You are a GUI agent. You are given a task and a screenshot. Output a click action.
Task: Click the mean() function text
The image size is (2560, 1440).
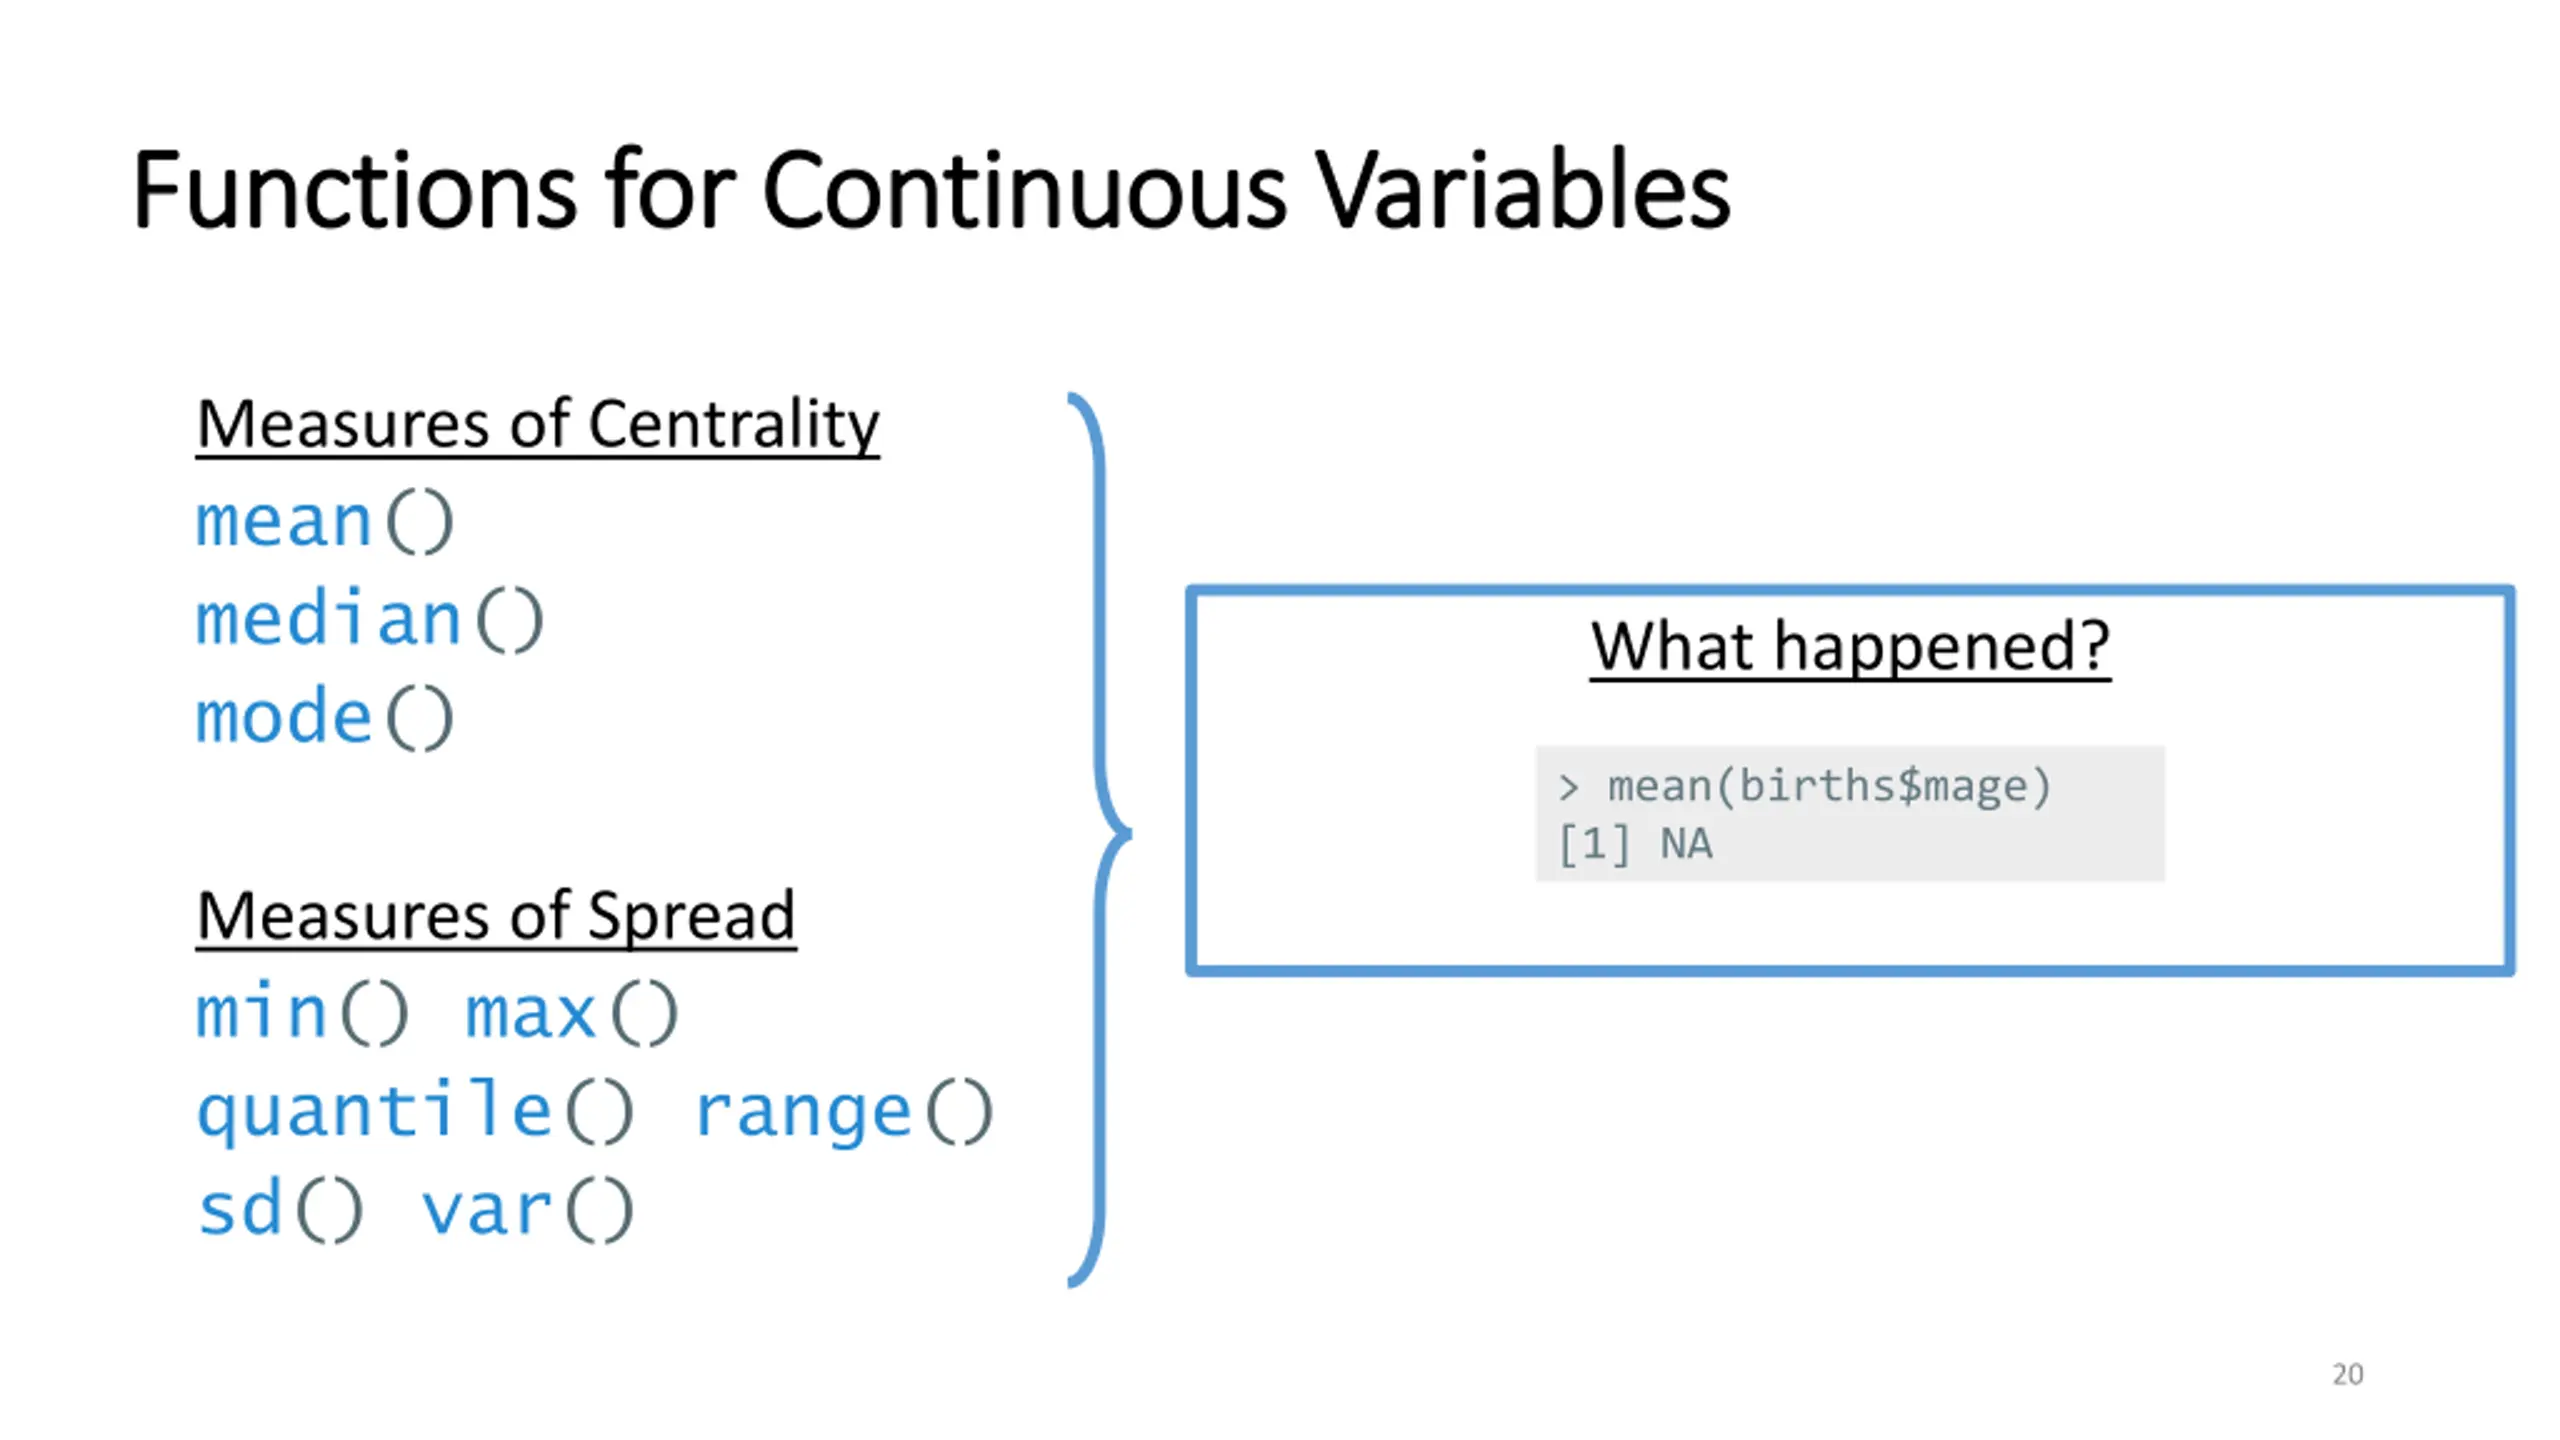[325, 522]
